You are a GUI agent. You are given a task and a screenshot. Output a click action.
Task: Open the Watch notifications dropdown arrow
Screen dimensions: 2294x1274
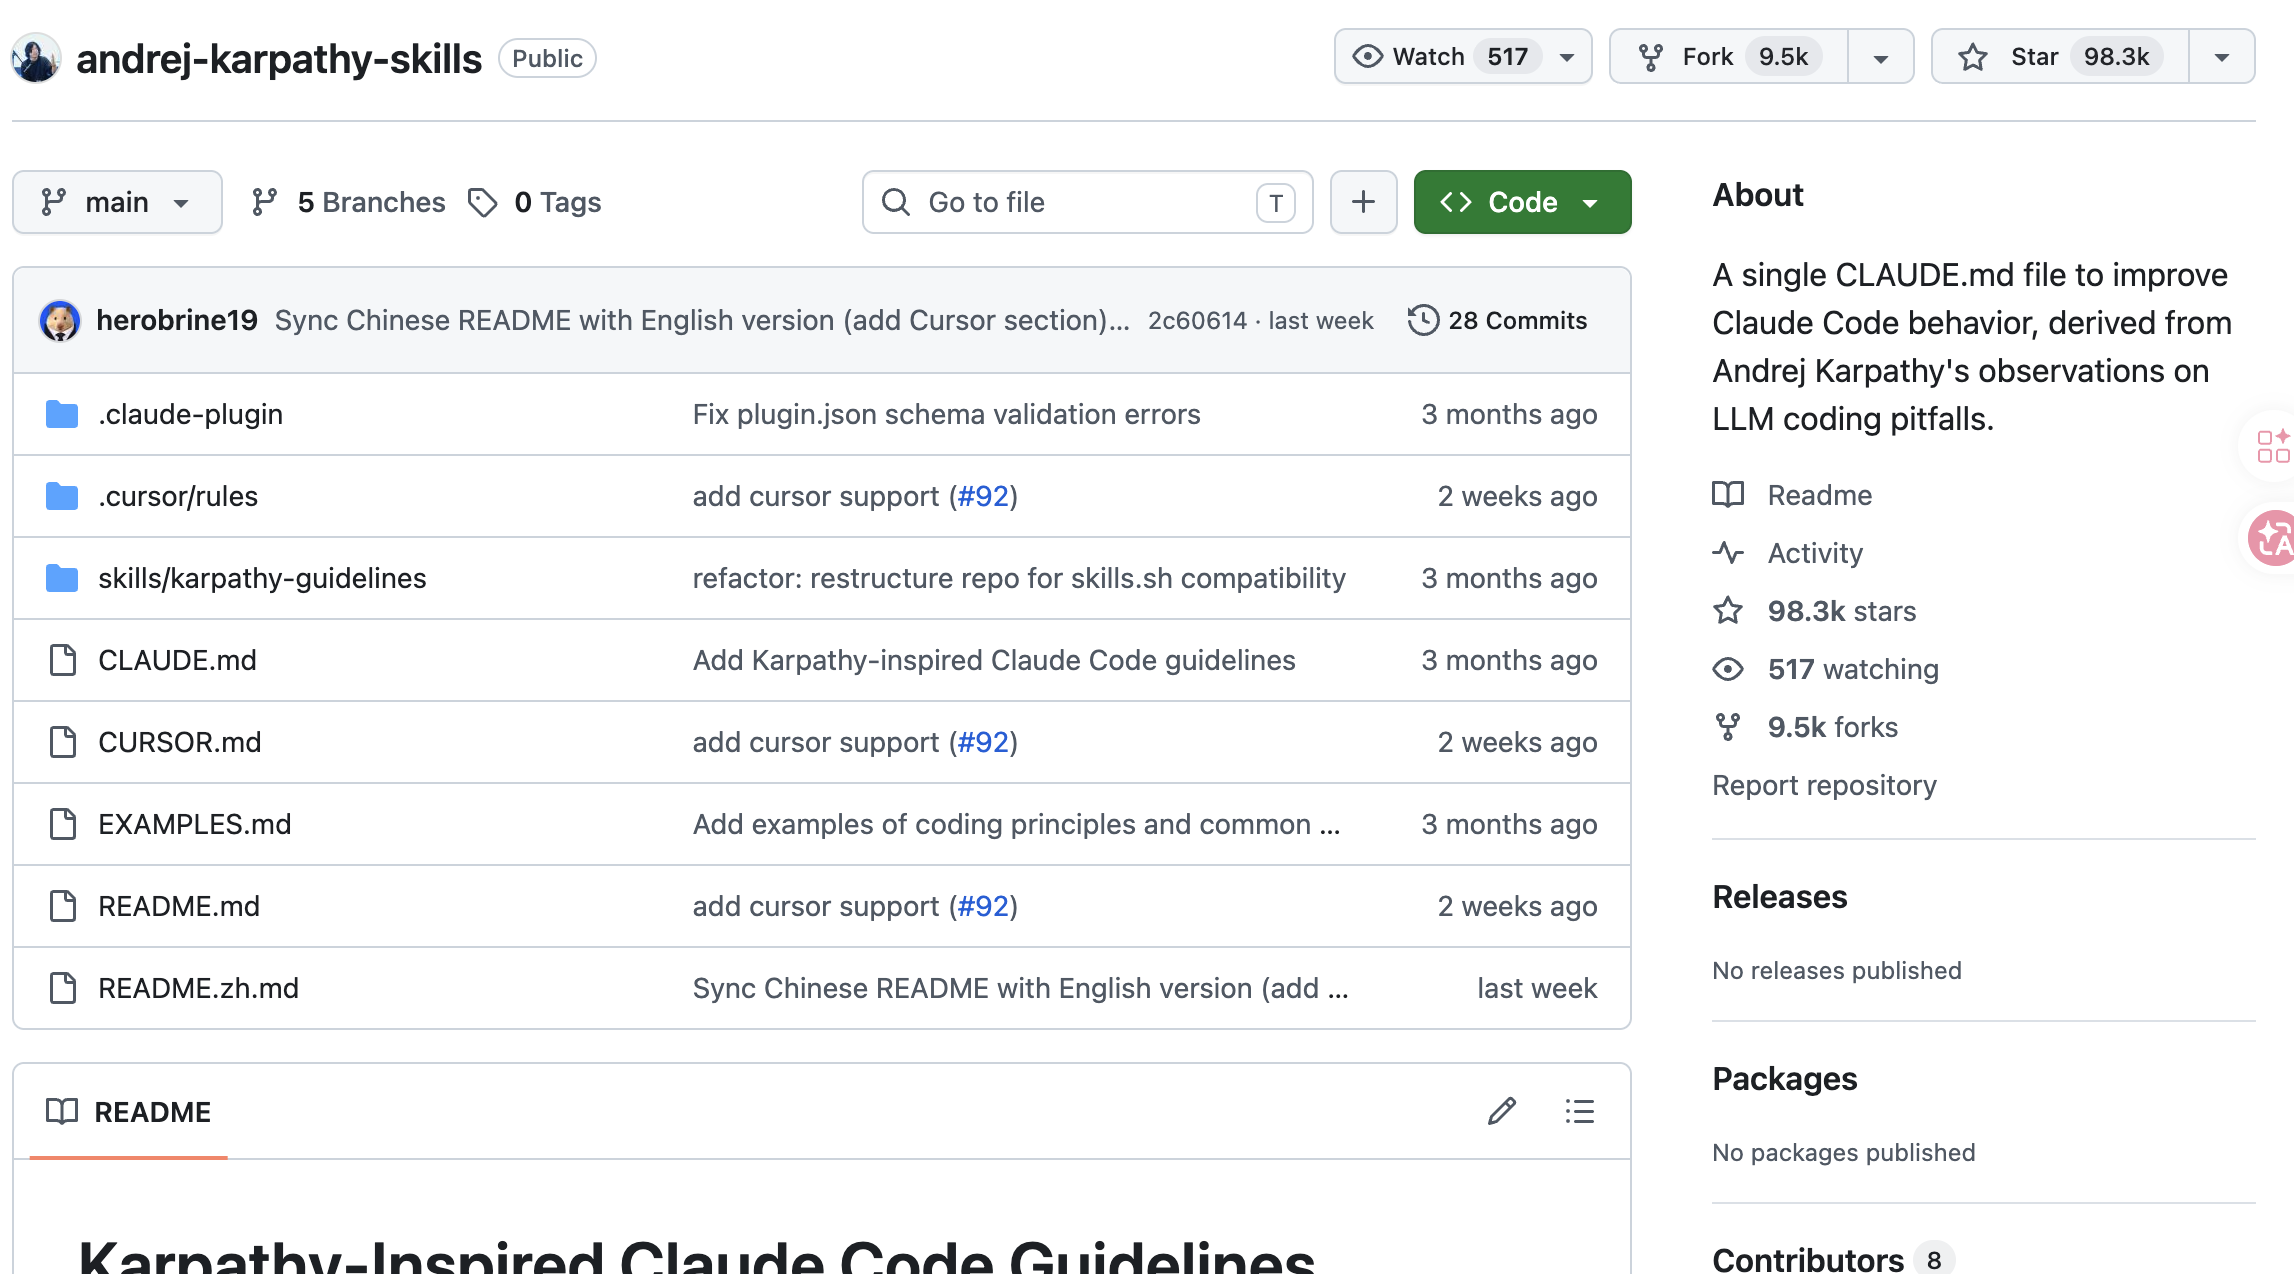pyautogui.click(x=1567, y=57)
